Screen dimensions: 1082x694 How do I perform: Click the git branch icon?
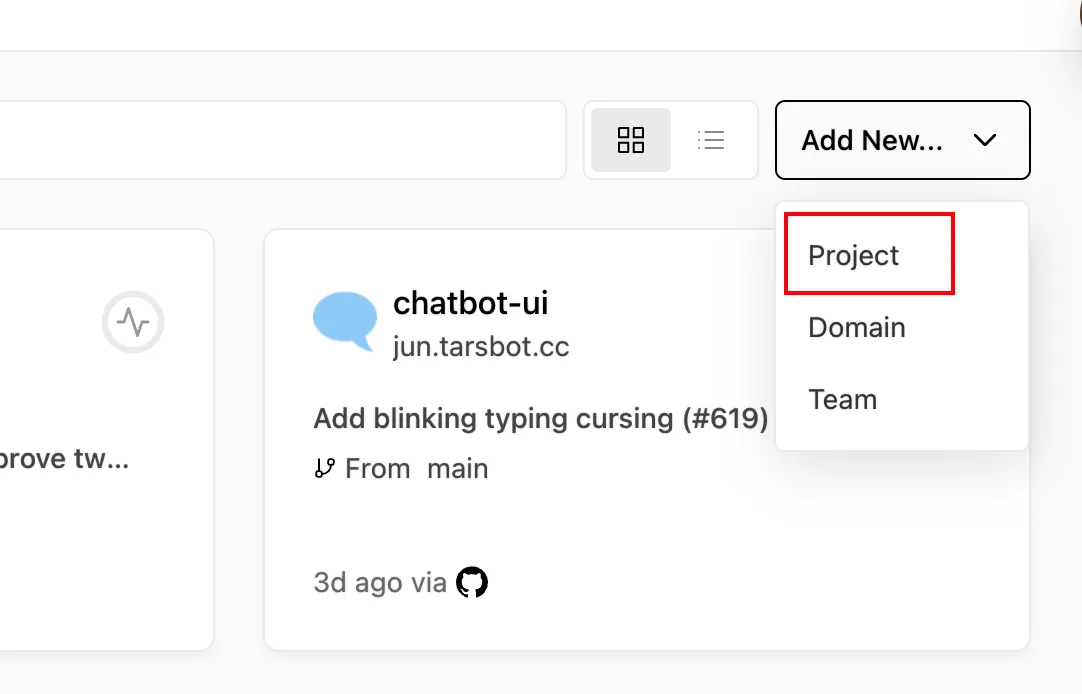324,468
